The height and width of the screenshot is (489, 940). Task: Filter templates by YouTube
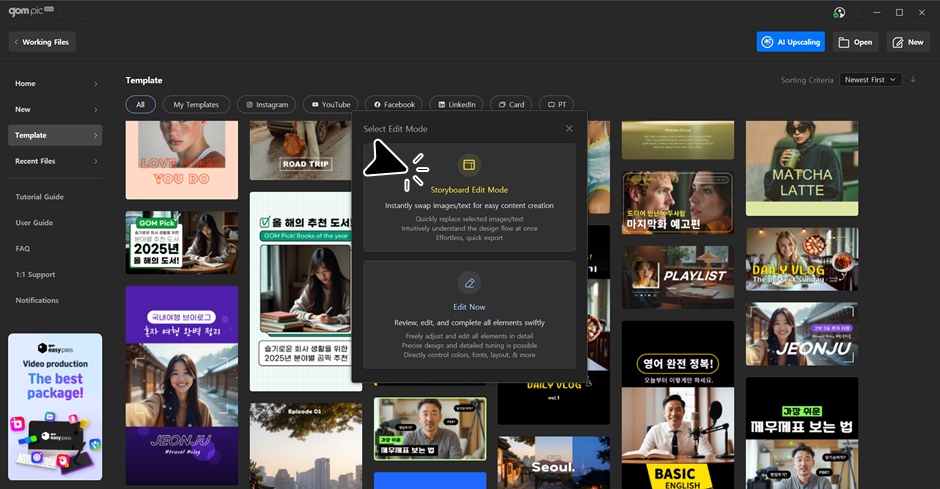click(329, 104)
